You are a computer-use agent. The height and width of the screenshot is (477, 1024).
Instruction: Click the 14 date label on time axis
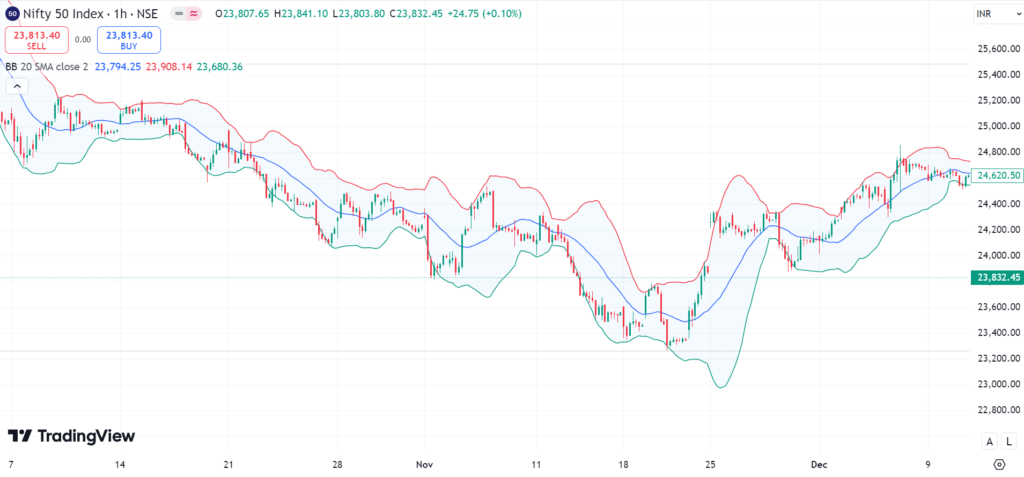[119, 465]
